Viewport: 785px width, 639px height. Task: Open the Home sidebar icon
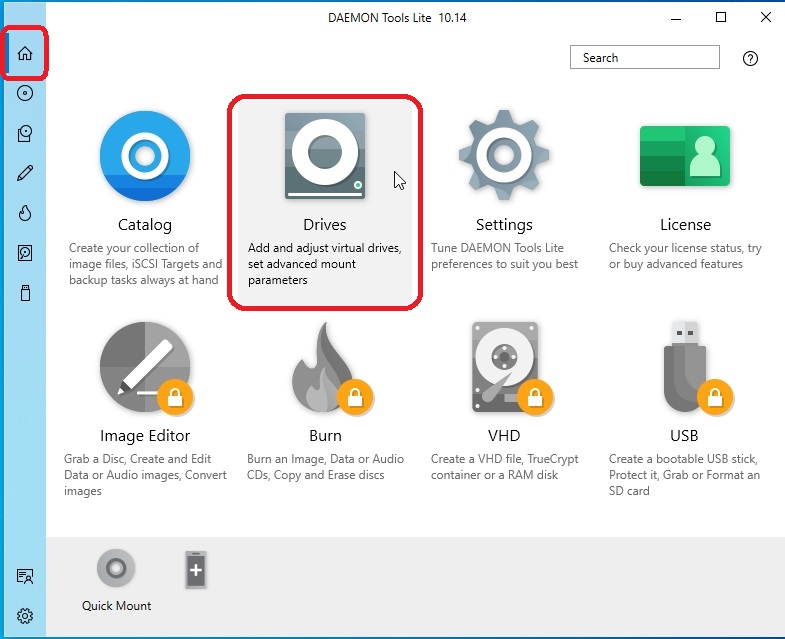coord(25,53)
